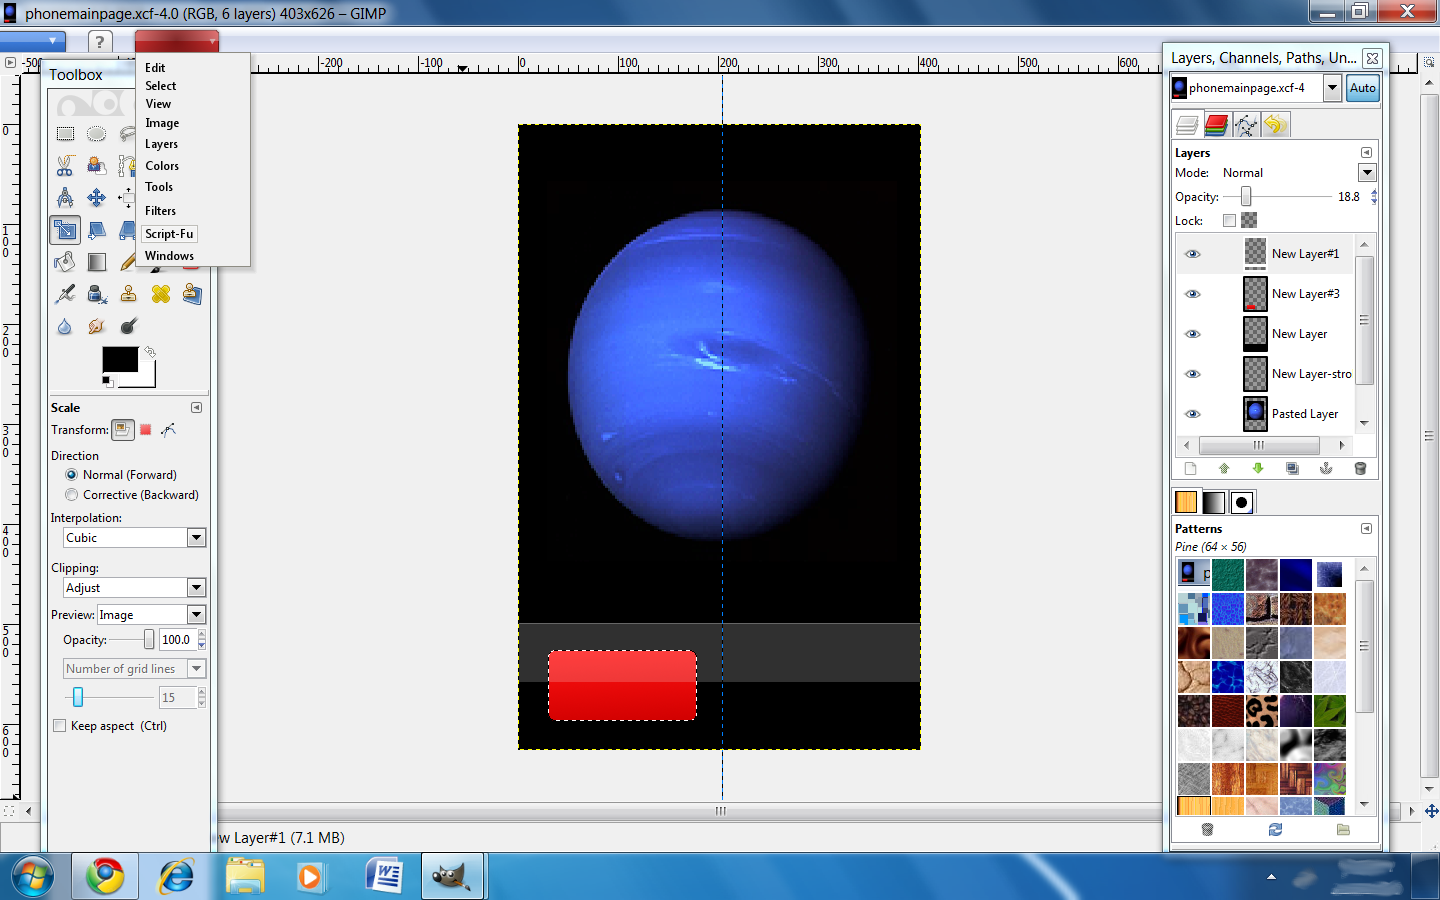Enable the Keep aspect checkbox

(x=59, y=726)
